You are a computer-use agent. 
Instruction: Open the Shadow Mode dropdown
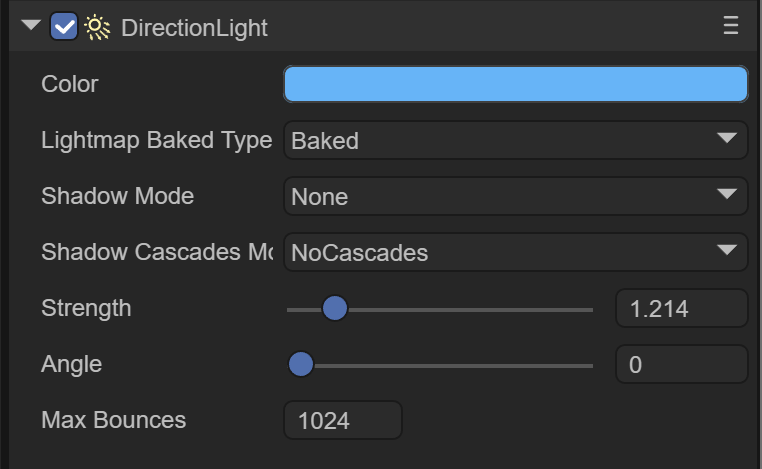click(516, 197)
